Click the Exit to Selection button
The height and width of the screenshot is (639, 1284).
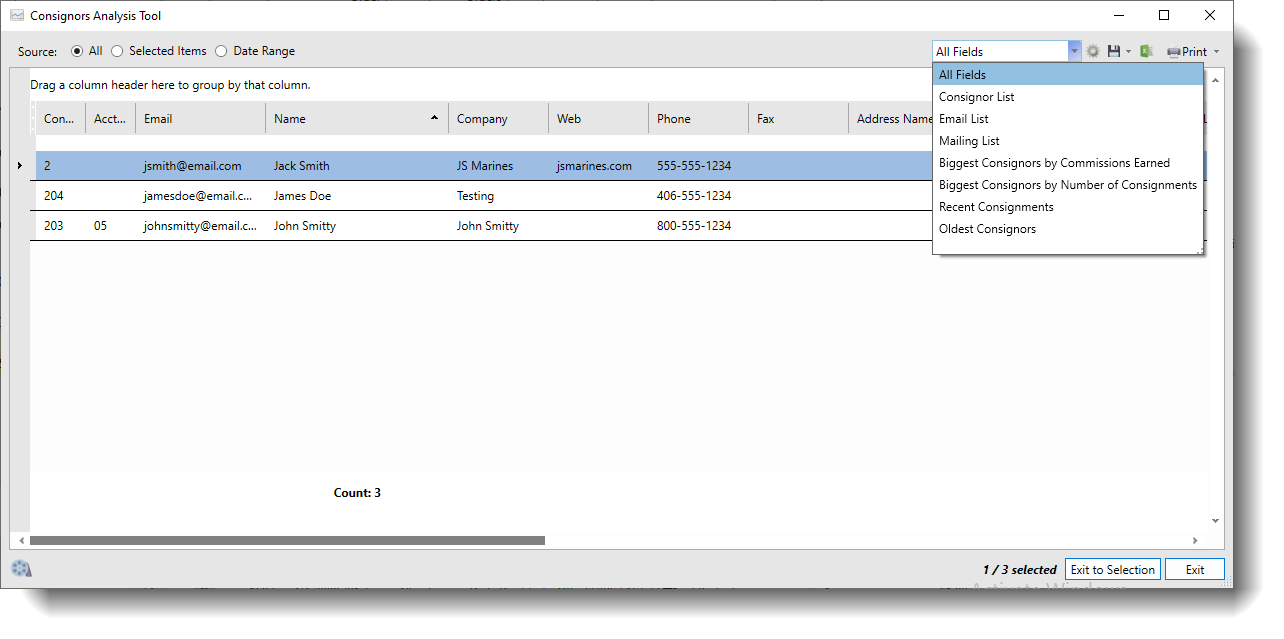(1112, 569)
